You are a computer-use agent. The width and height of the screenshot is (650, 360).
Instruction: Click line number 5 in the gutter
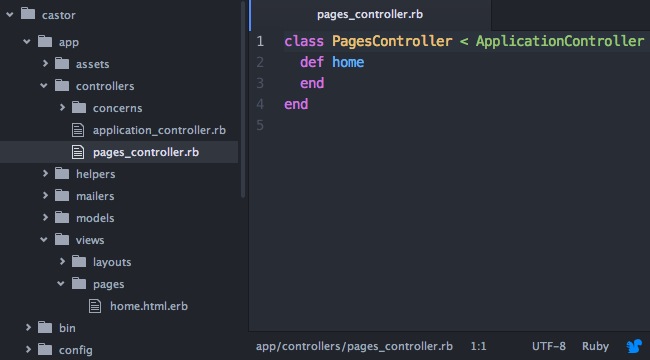click(260, 125)
